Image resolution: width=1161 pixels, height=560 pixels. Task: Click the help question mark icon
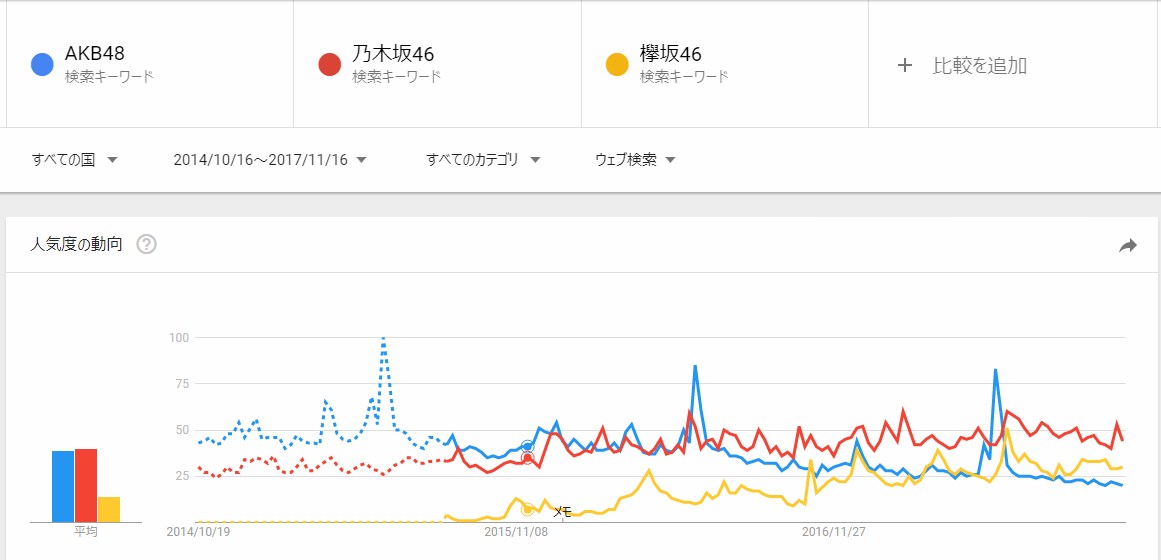pyautogui.click(x=146, y=244)
